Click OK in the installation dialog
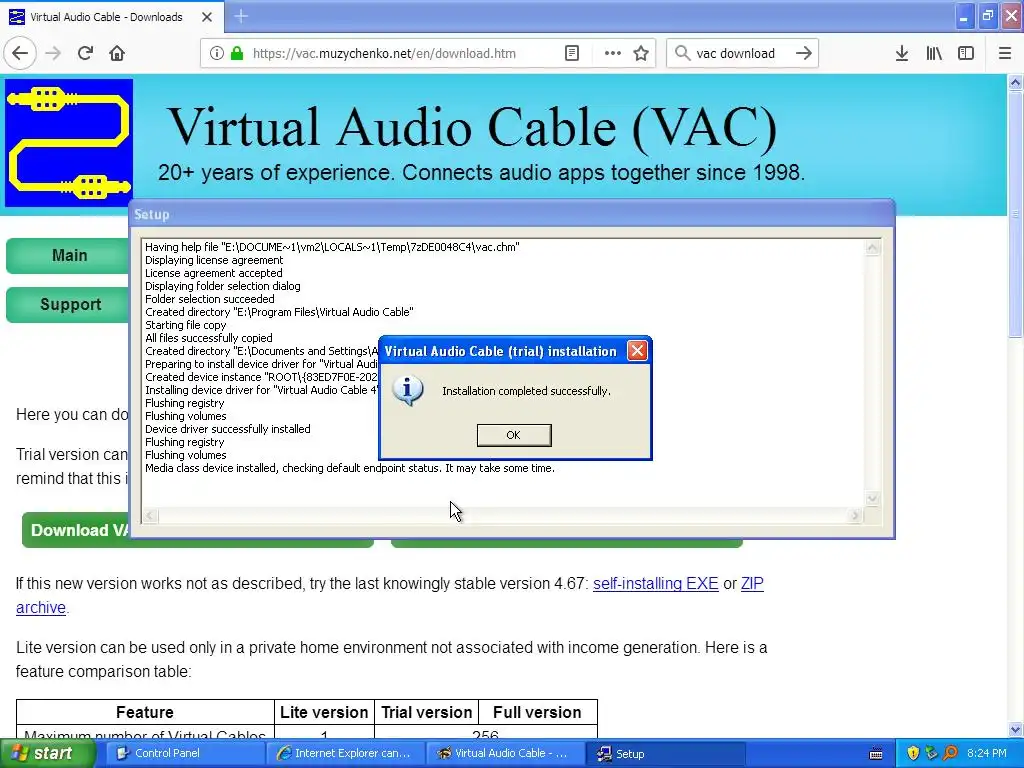The height and width of the screenshot is (768, 1024). [x=514, y=435]
